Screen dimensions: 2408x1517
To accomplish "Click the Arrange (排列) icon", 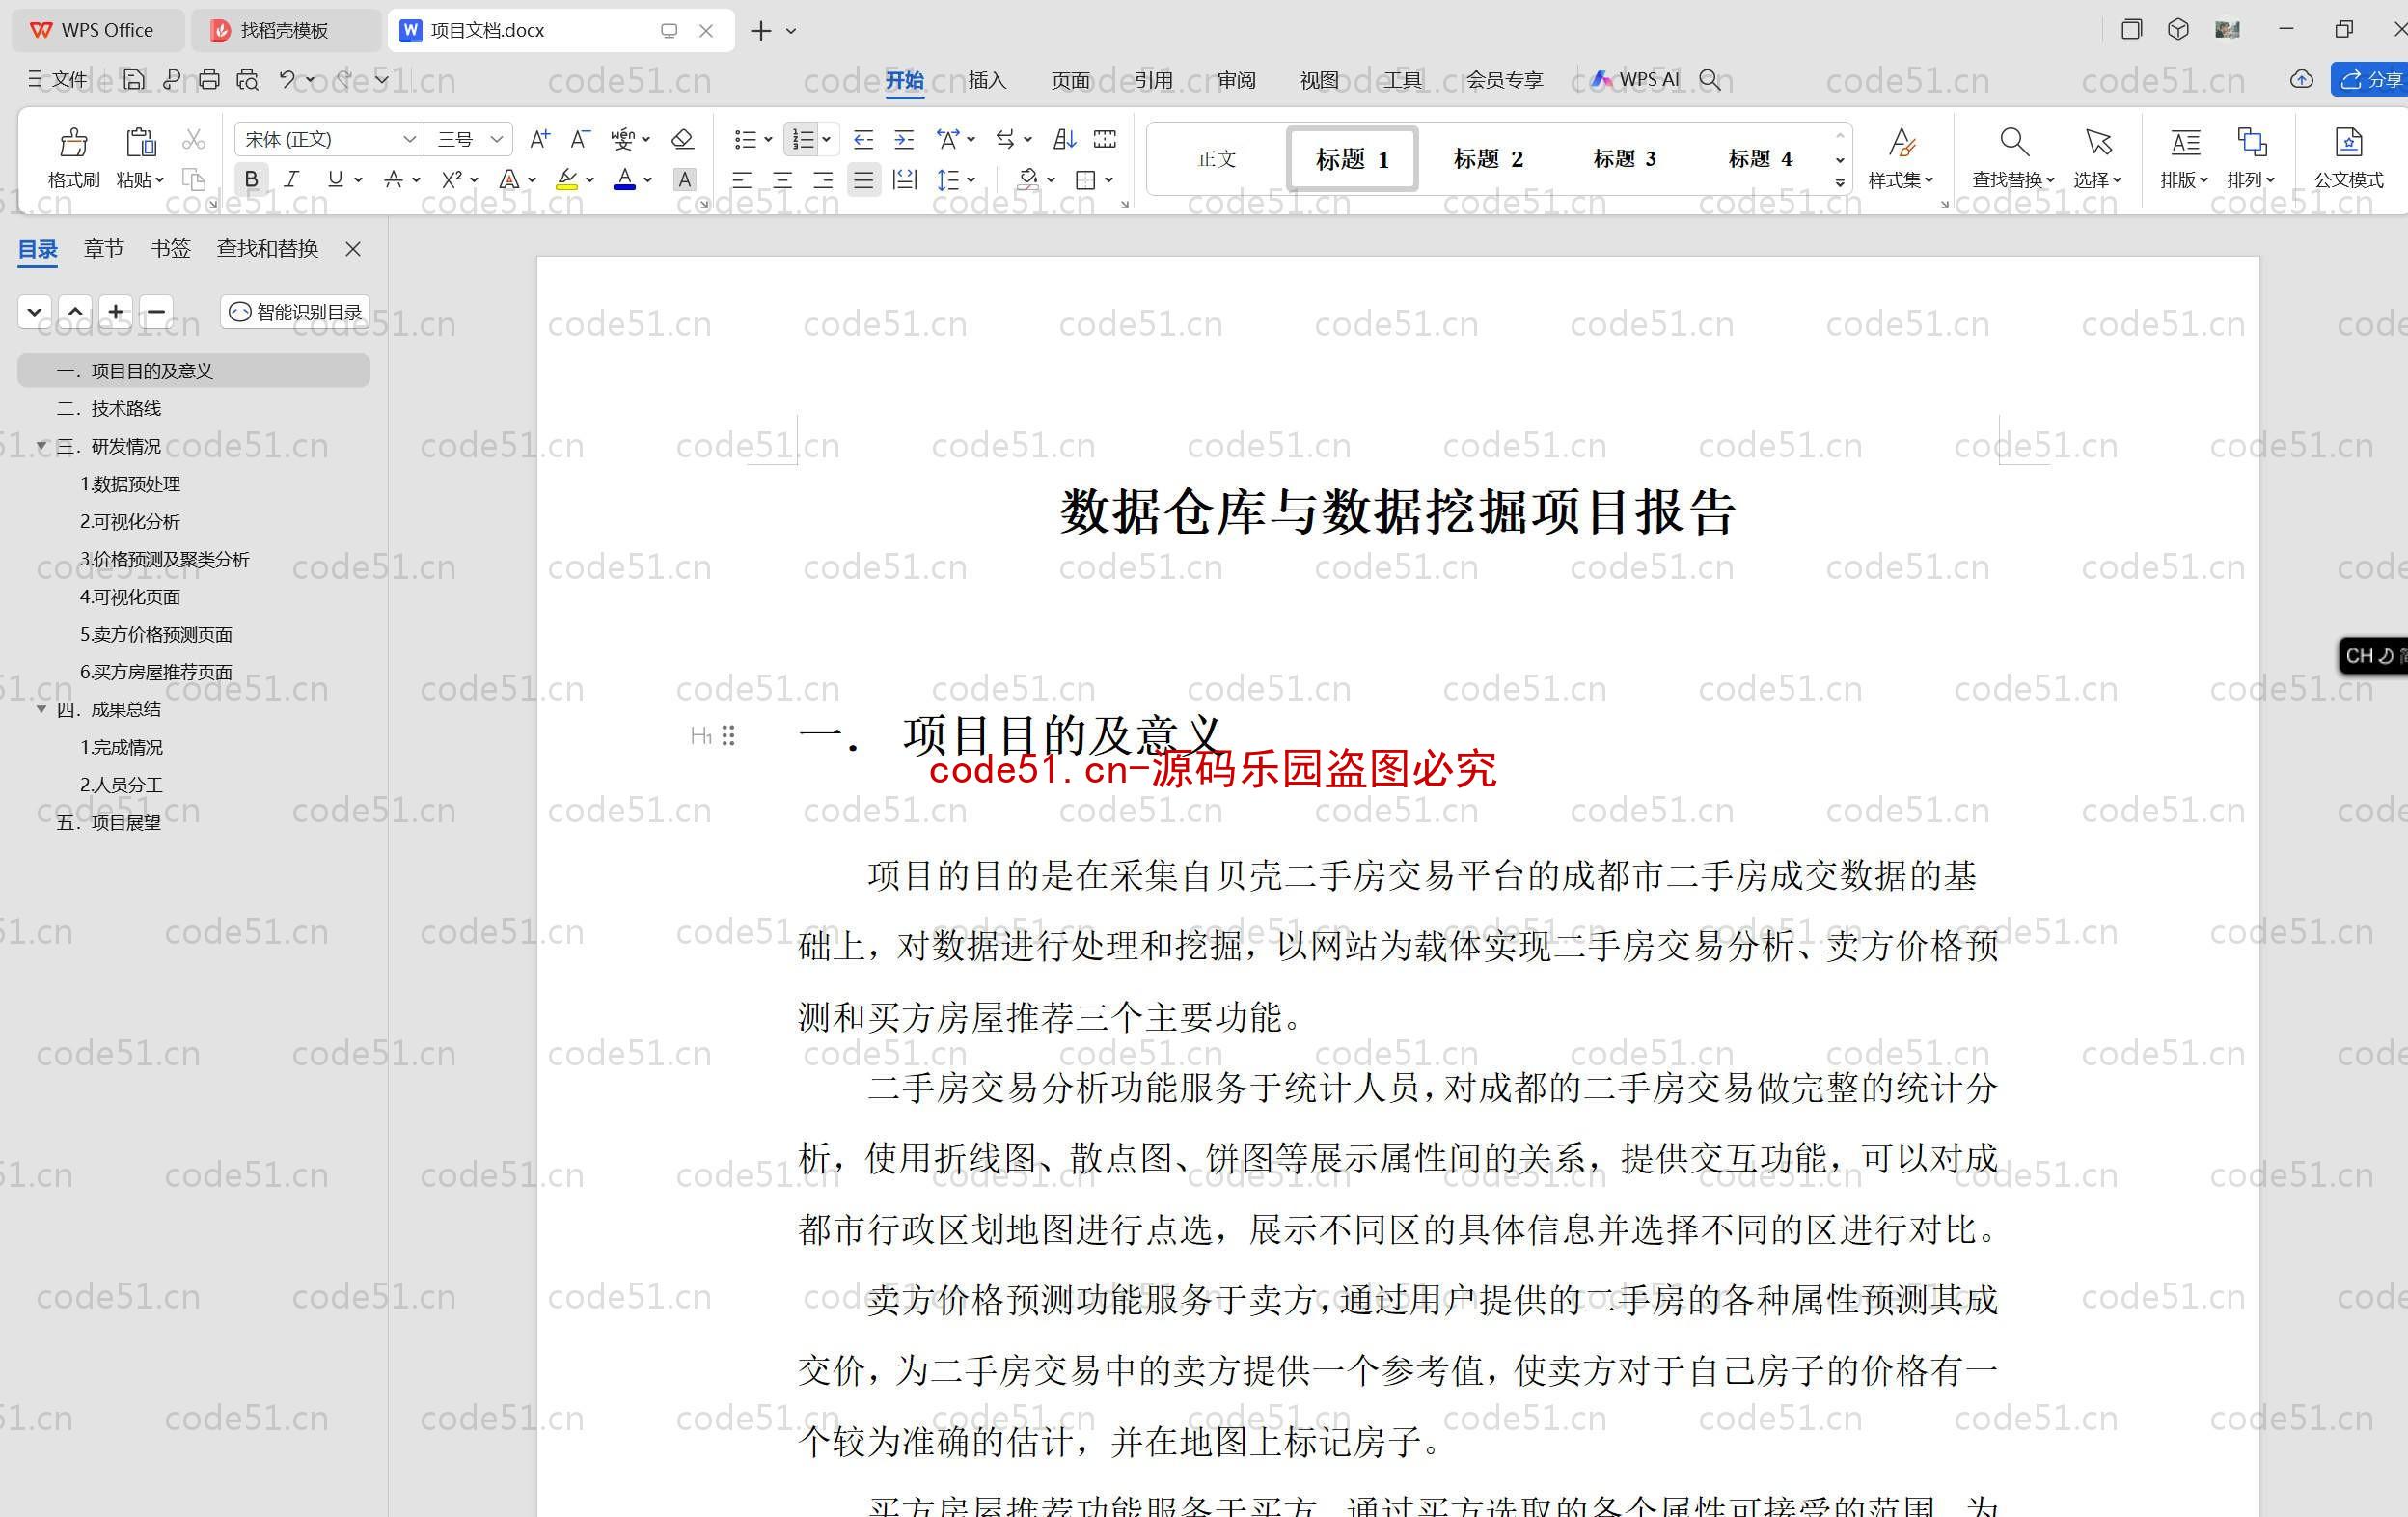I will coord(2251,142).
